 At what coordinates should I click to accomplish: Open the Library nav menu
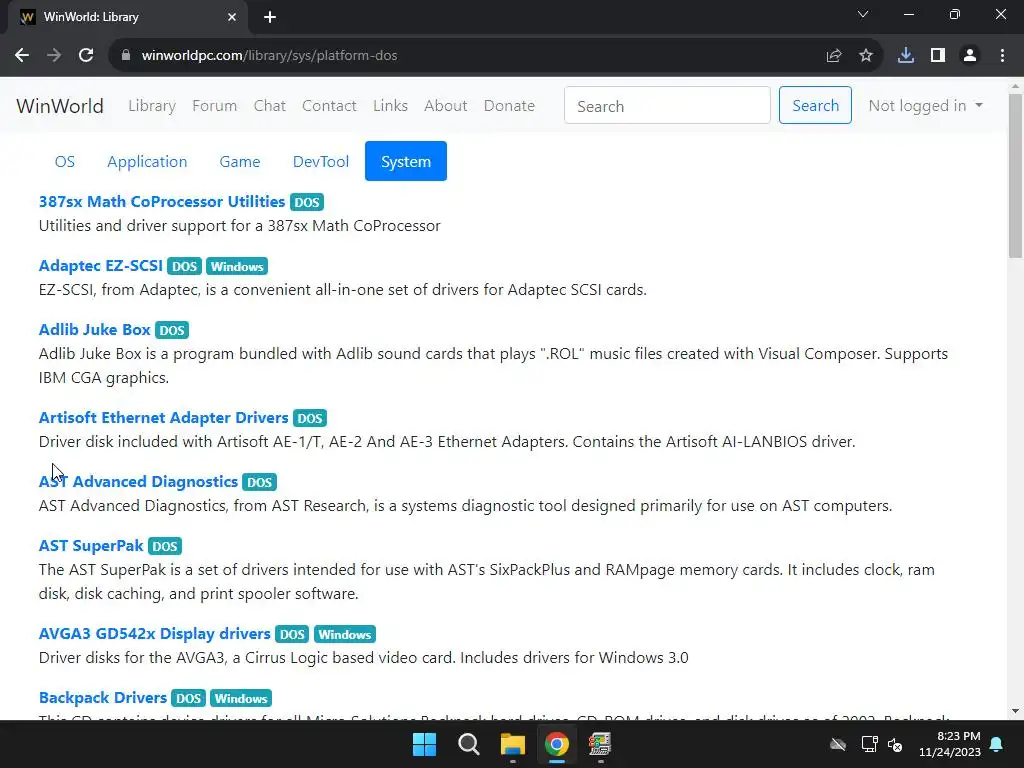click(152, 106)
